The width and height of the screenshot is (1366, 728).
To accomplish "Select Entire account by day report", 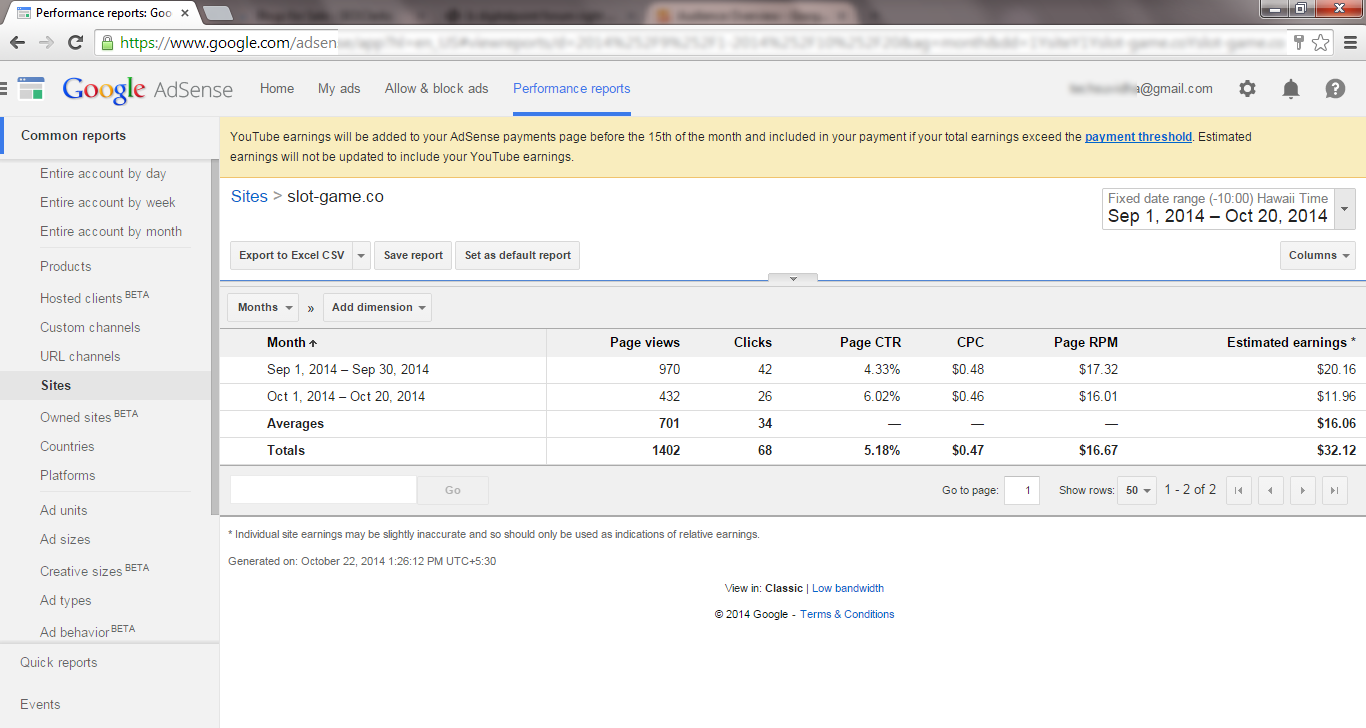I will [103, 174].
